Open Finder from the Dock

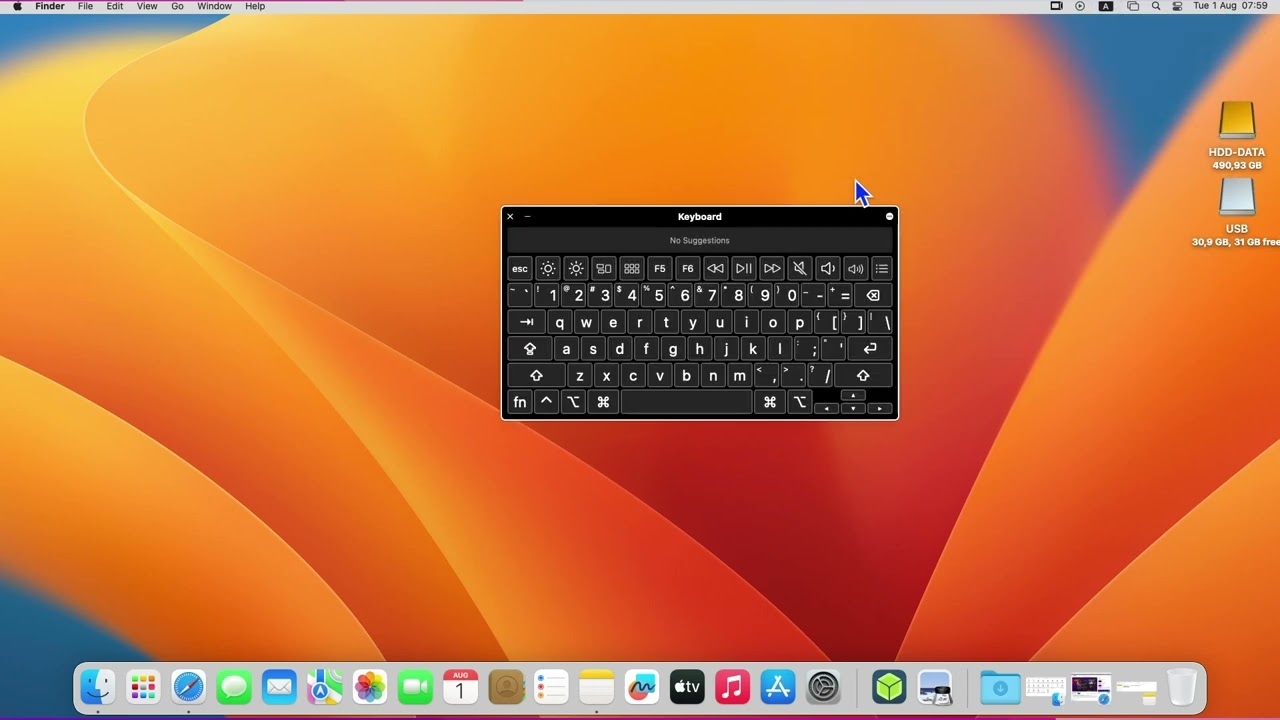98,687
